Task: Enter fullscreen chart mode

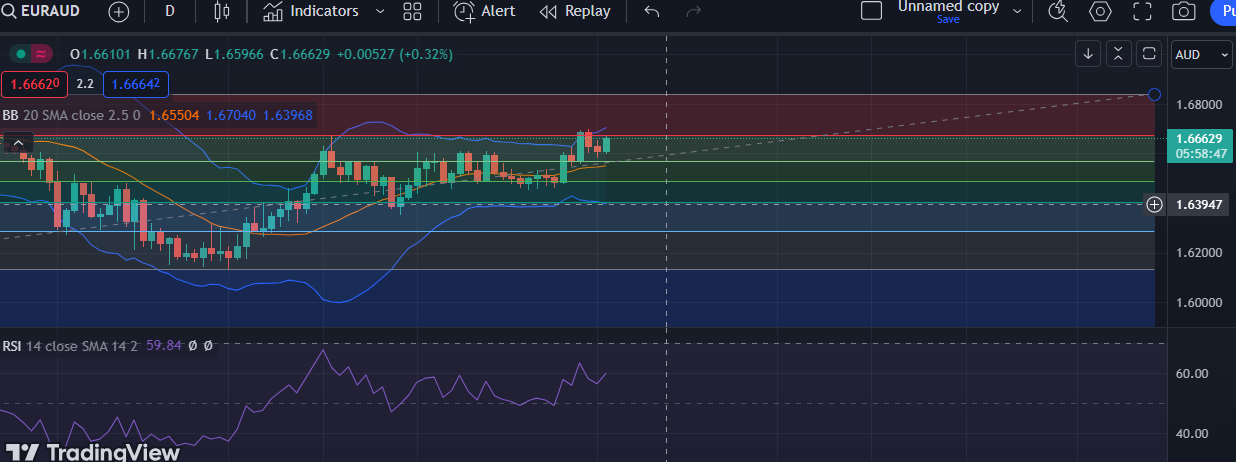Action: click(1142, 11)
